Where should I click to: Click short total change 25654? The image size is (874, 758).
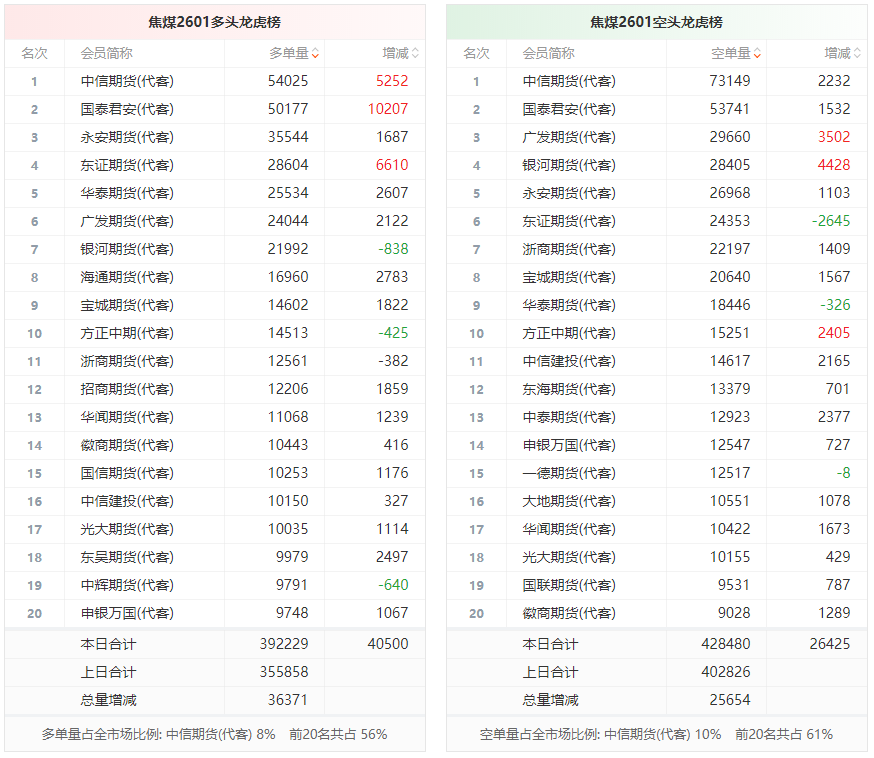pyautogui.click(x=730, y=700)
